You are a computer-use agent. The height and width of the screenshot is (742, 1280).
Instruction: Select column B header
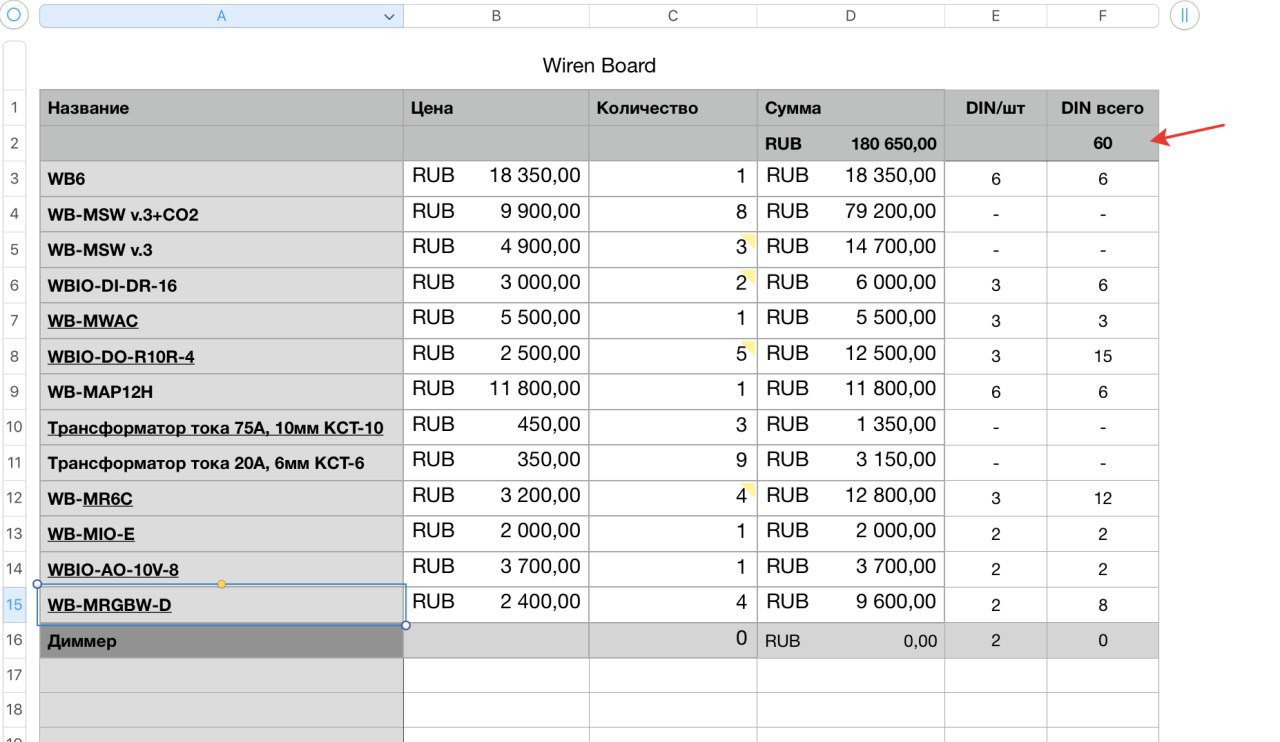click(496, 16)
